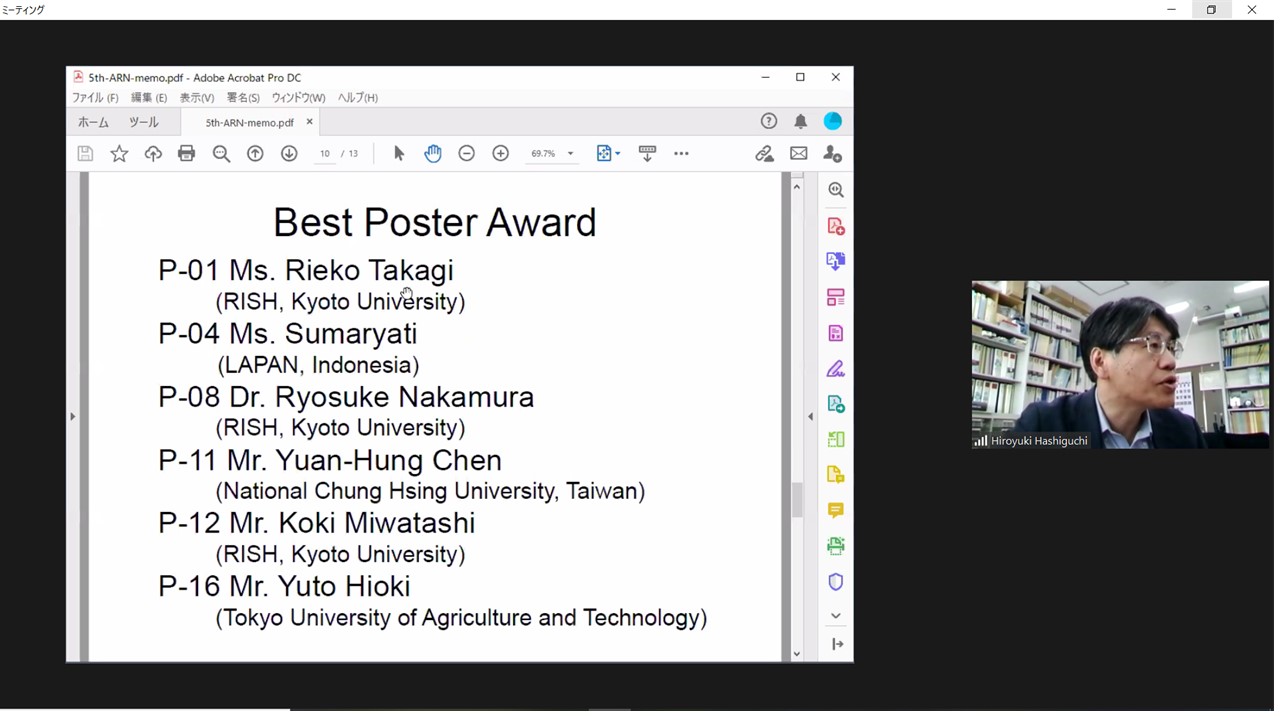The image size is (1280, 720).
Task: Open the ファイル (F) menu
Action: click(95, 98)
